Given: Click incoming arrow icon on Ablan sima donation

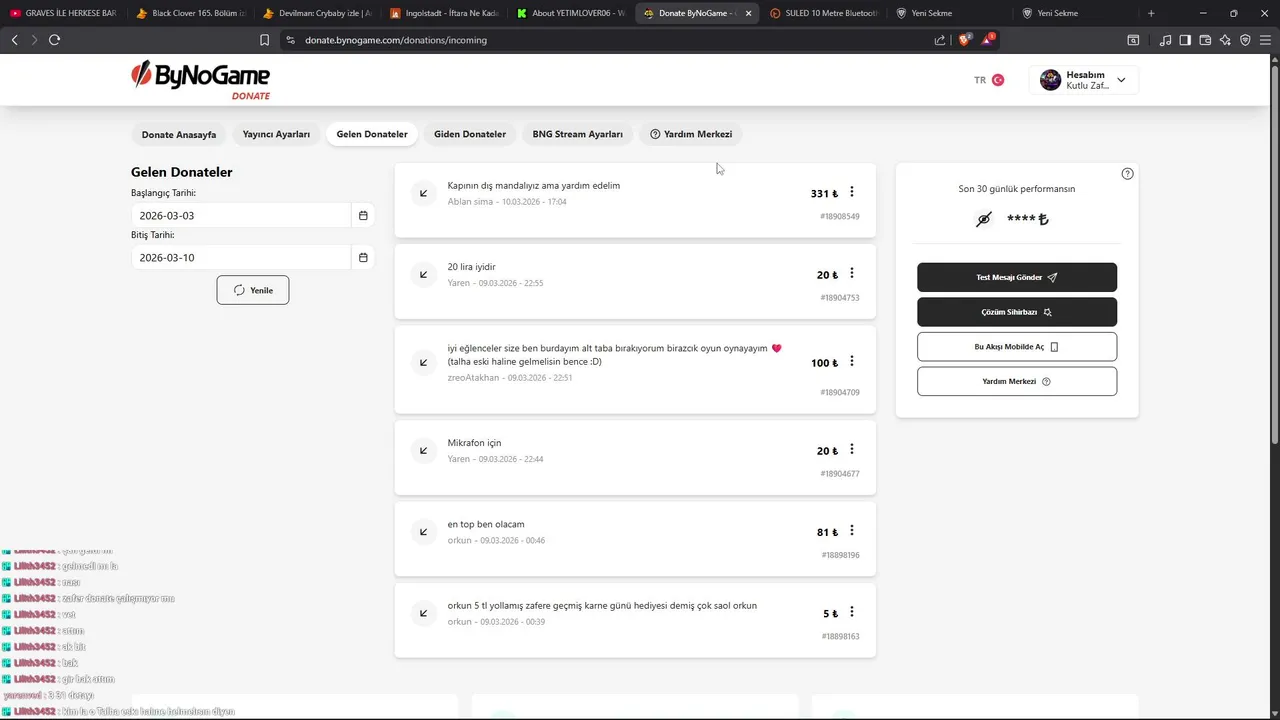Looking at the screenshot, I should tap(424, 193).
